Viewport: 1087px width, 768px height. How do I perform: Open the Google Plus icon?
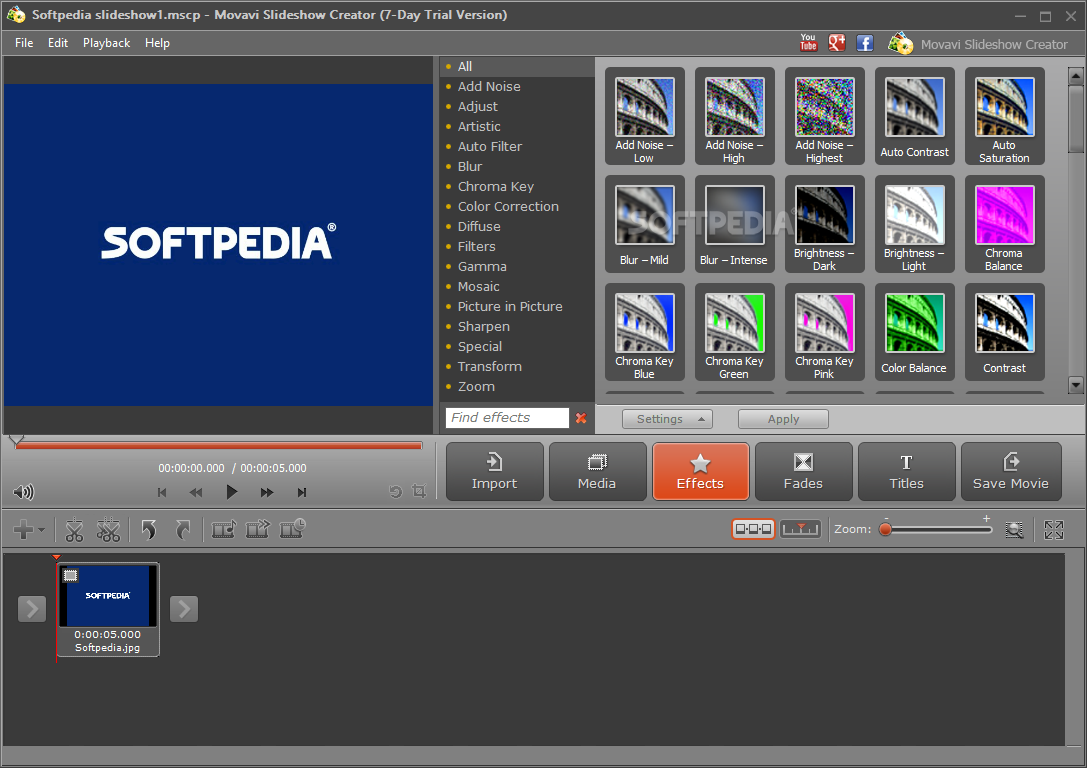tap(837, 43)
